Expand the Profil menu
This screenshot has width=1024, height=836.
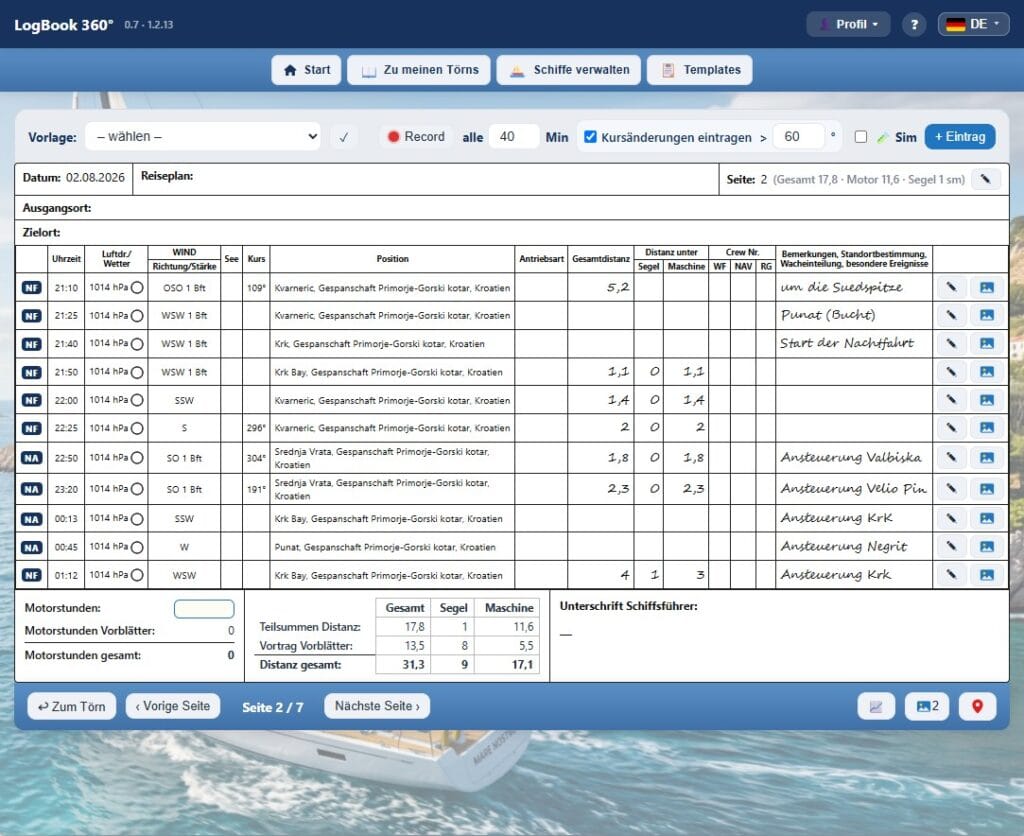pos(848,25)
